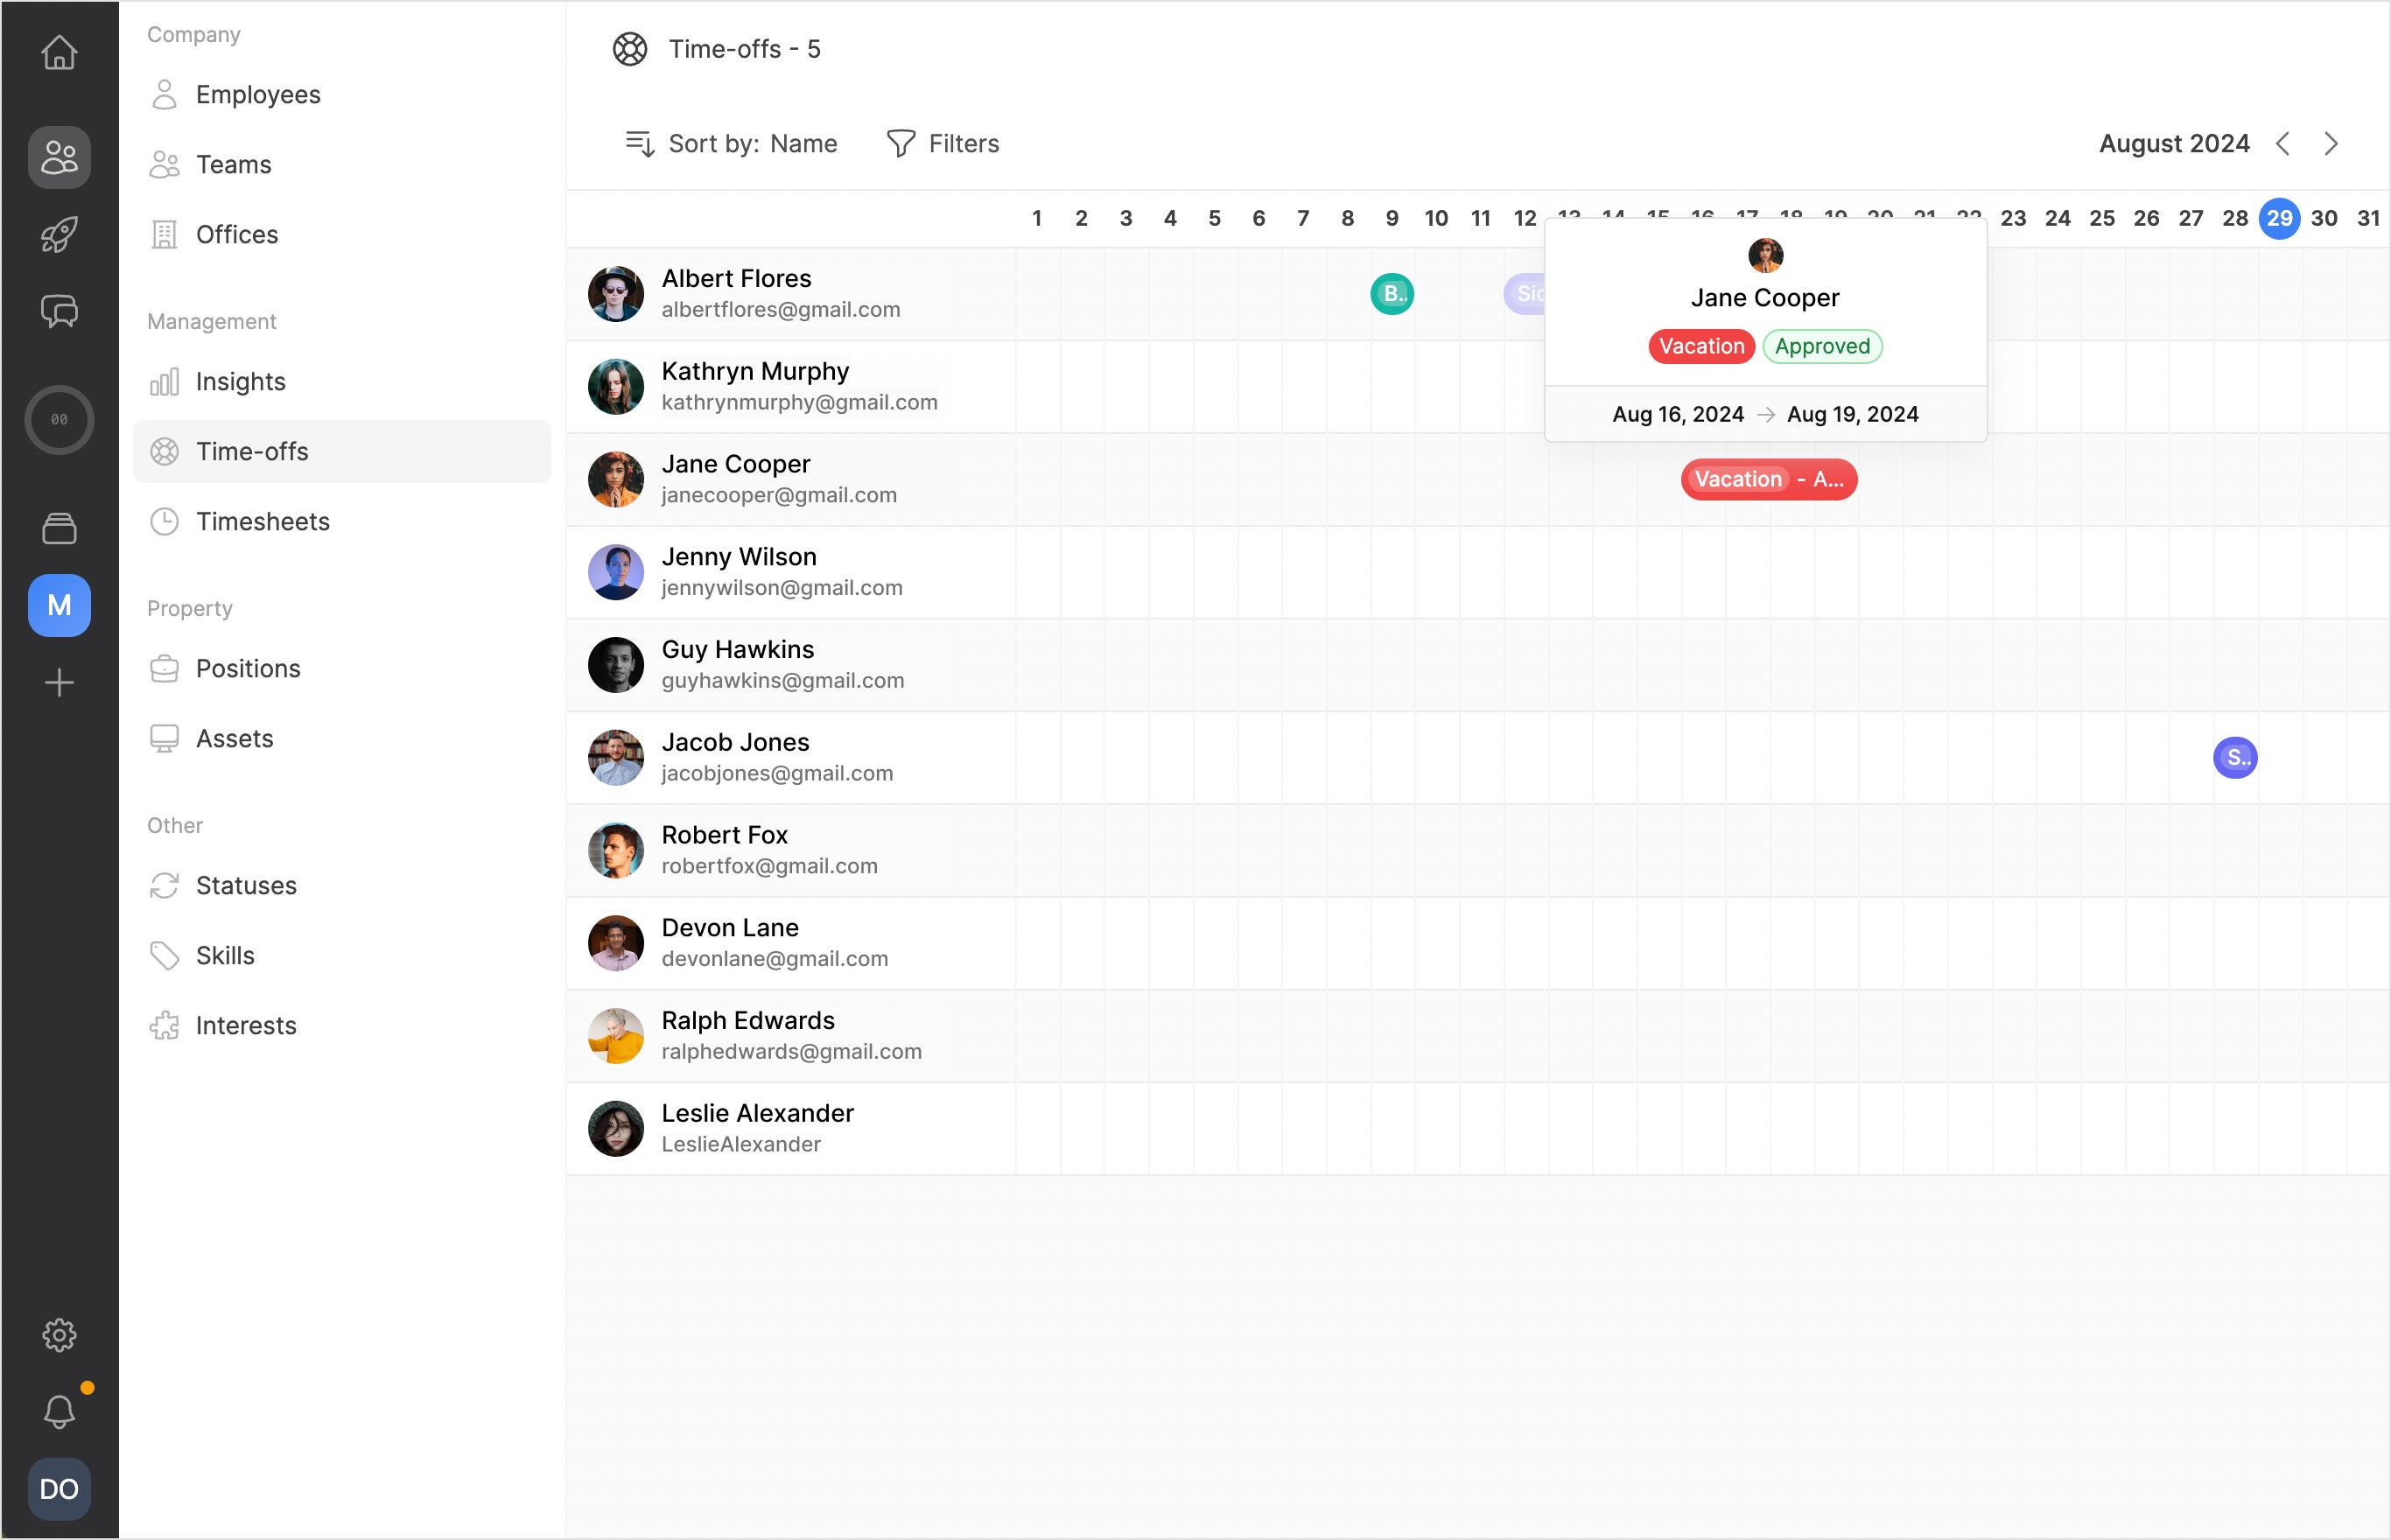The image size is (2391, 1540).
Task: Navigate to Teams section
Action: pyautogui.click(x=232, y=164)
